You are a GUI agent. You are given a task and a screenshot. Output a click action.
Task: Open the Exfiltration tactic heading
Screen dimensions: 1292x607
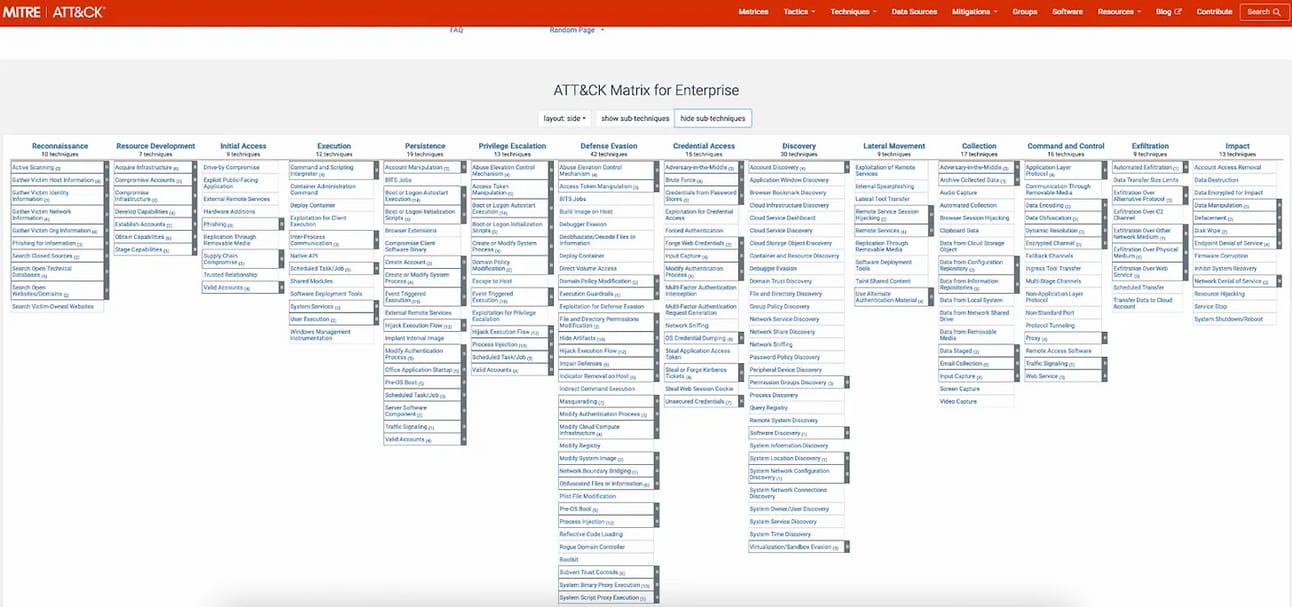click(x=1150, y=146)
